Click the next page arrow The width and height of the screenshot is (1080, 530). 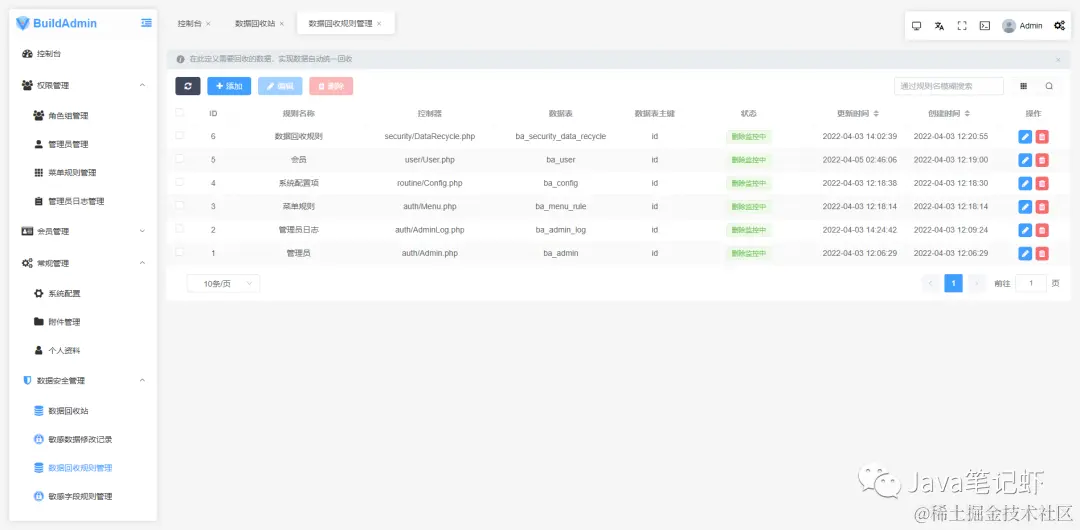(x=976, y=283)
